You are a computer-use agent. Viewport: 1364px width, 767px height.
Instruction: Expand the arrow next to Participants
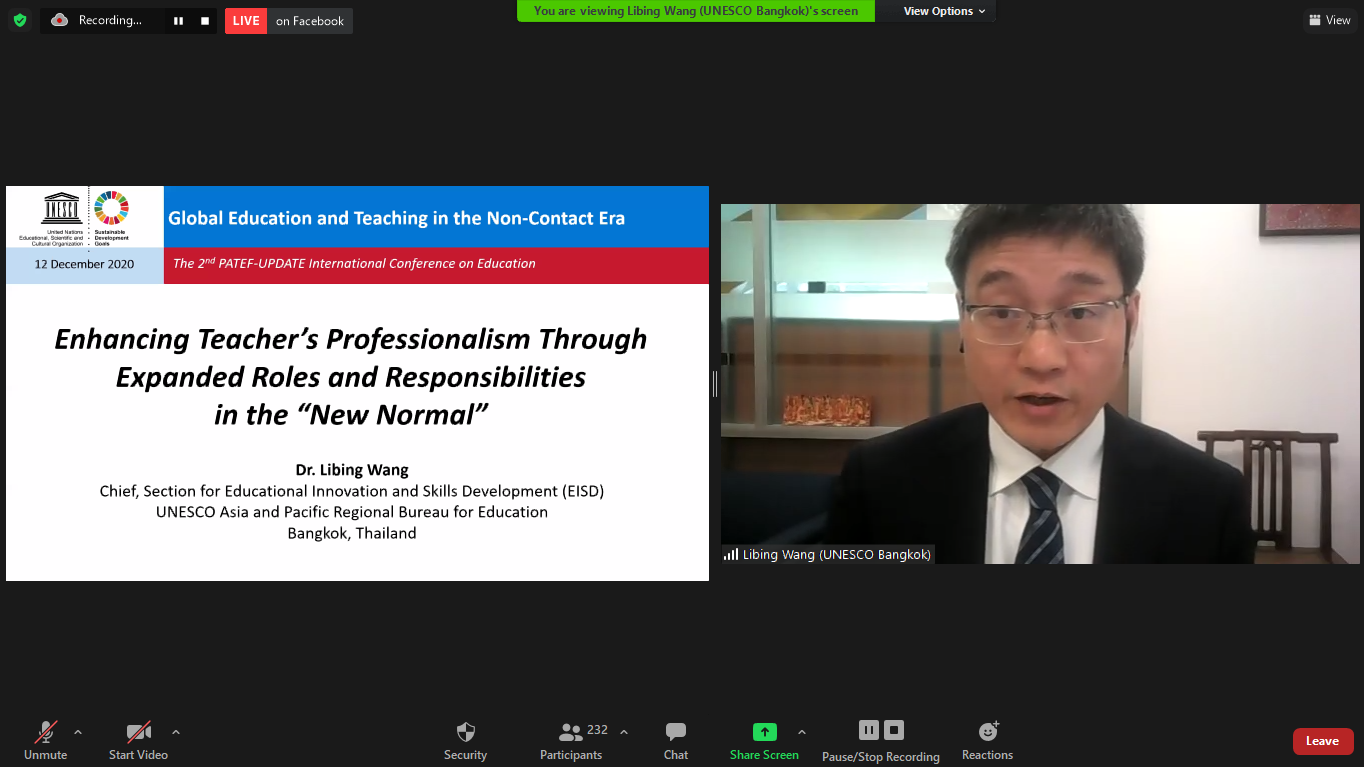624,732
